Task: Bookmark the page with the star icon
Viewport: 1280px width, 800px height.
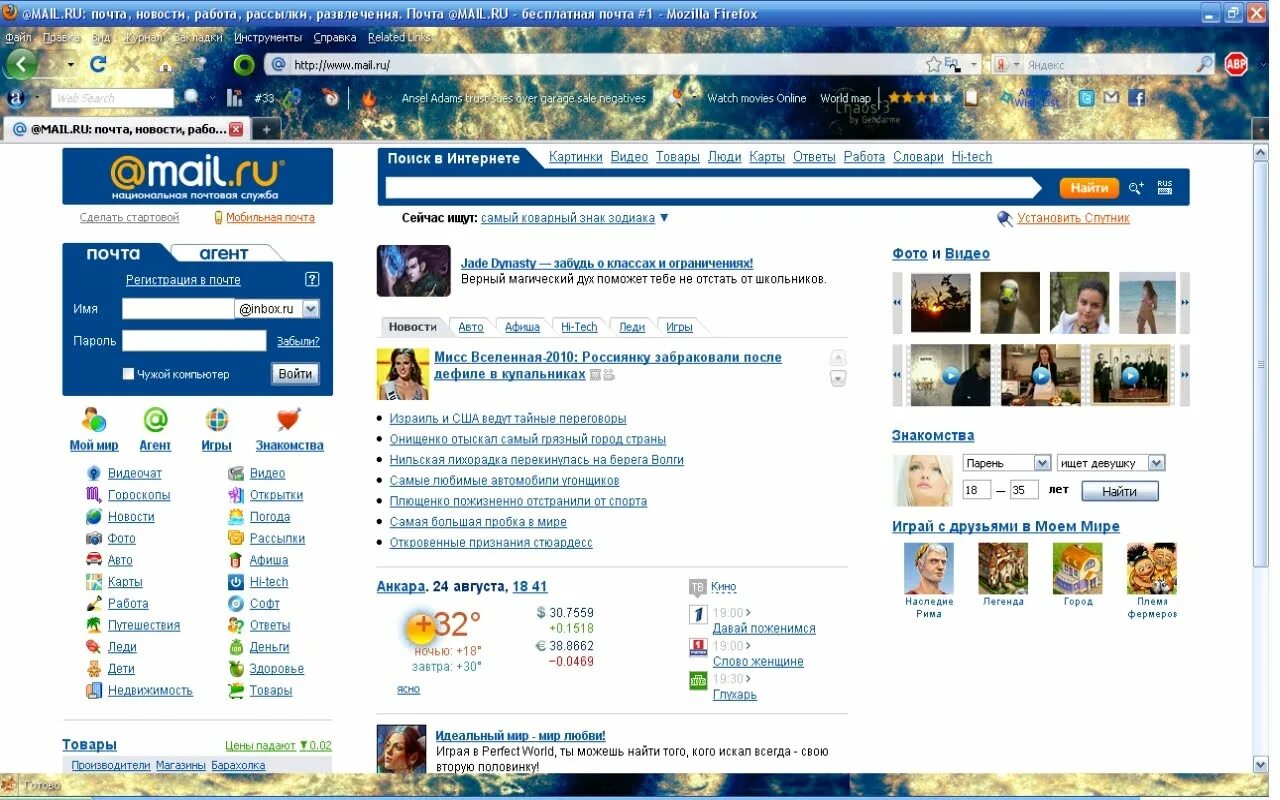Action: tap(933, 64)
